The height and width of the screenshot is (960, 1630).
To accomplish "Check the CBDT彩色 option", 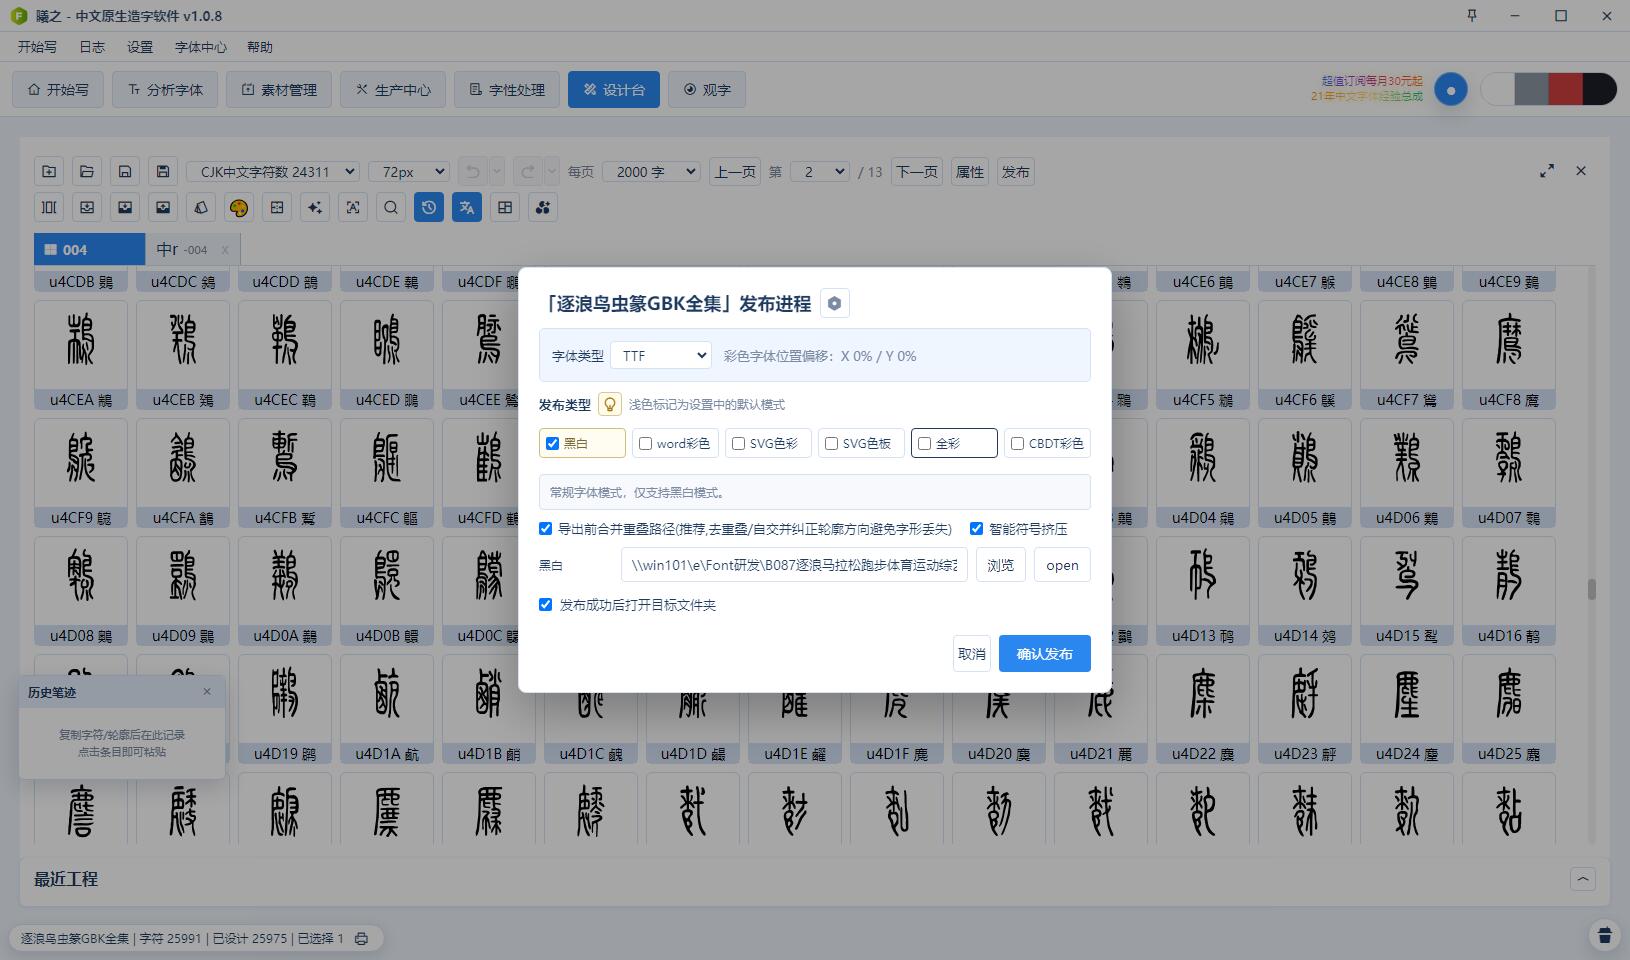I will tap(1017, 443).
